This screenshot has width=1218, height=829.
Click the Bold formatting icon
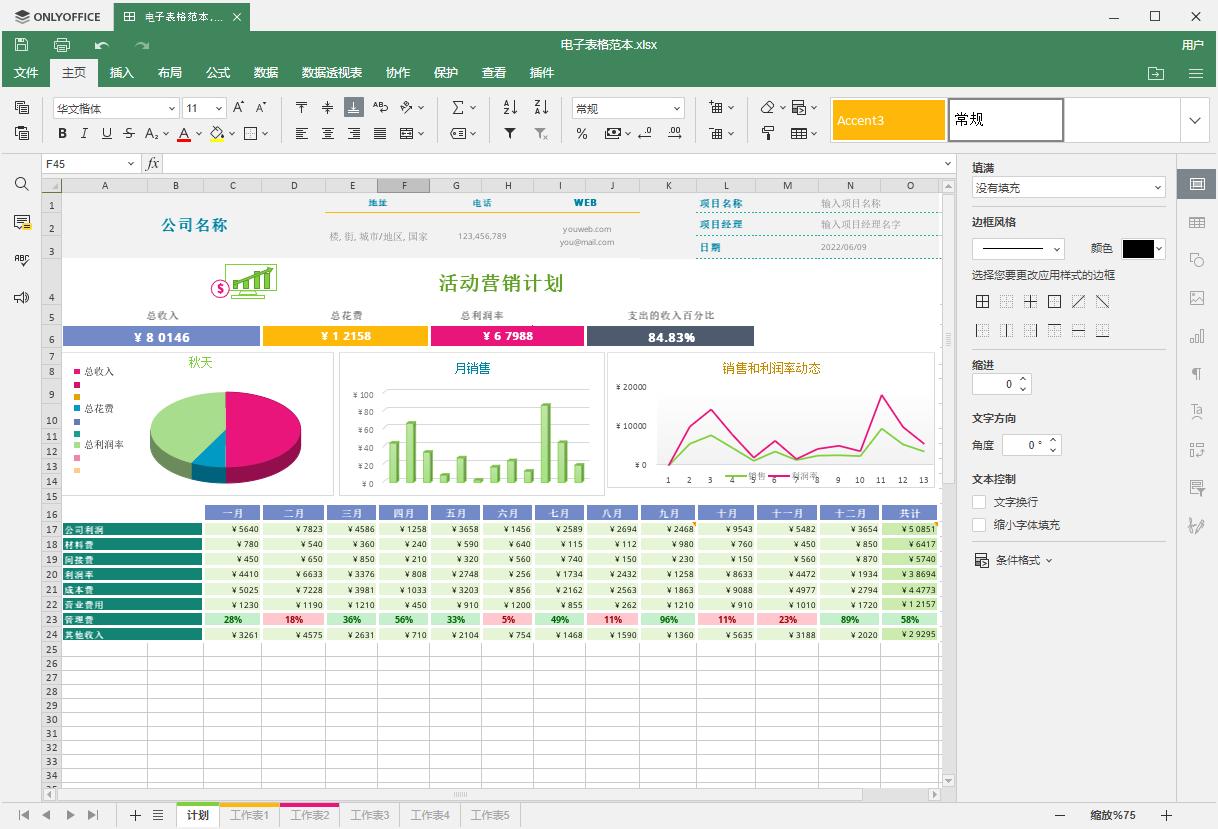[x=62, y=133]
